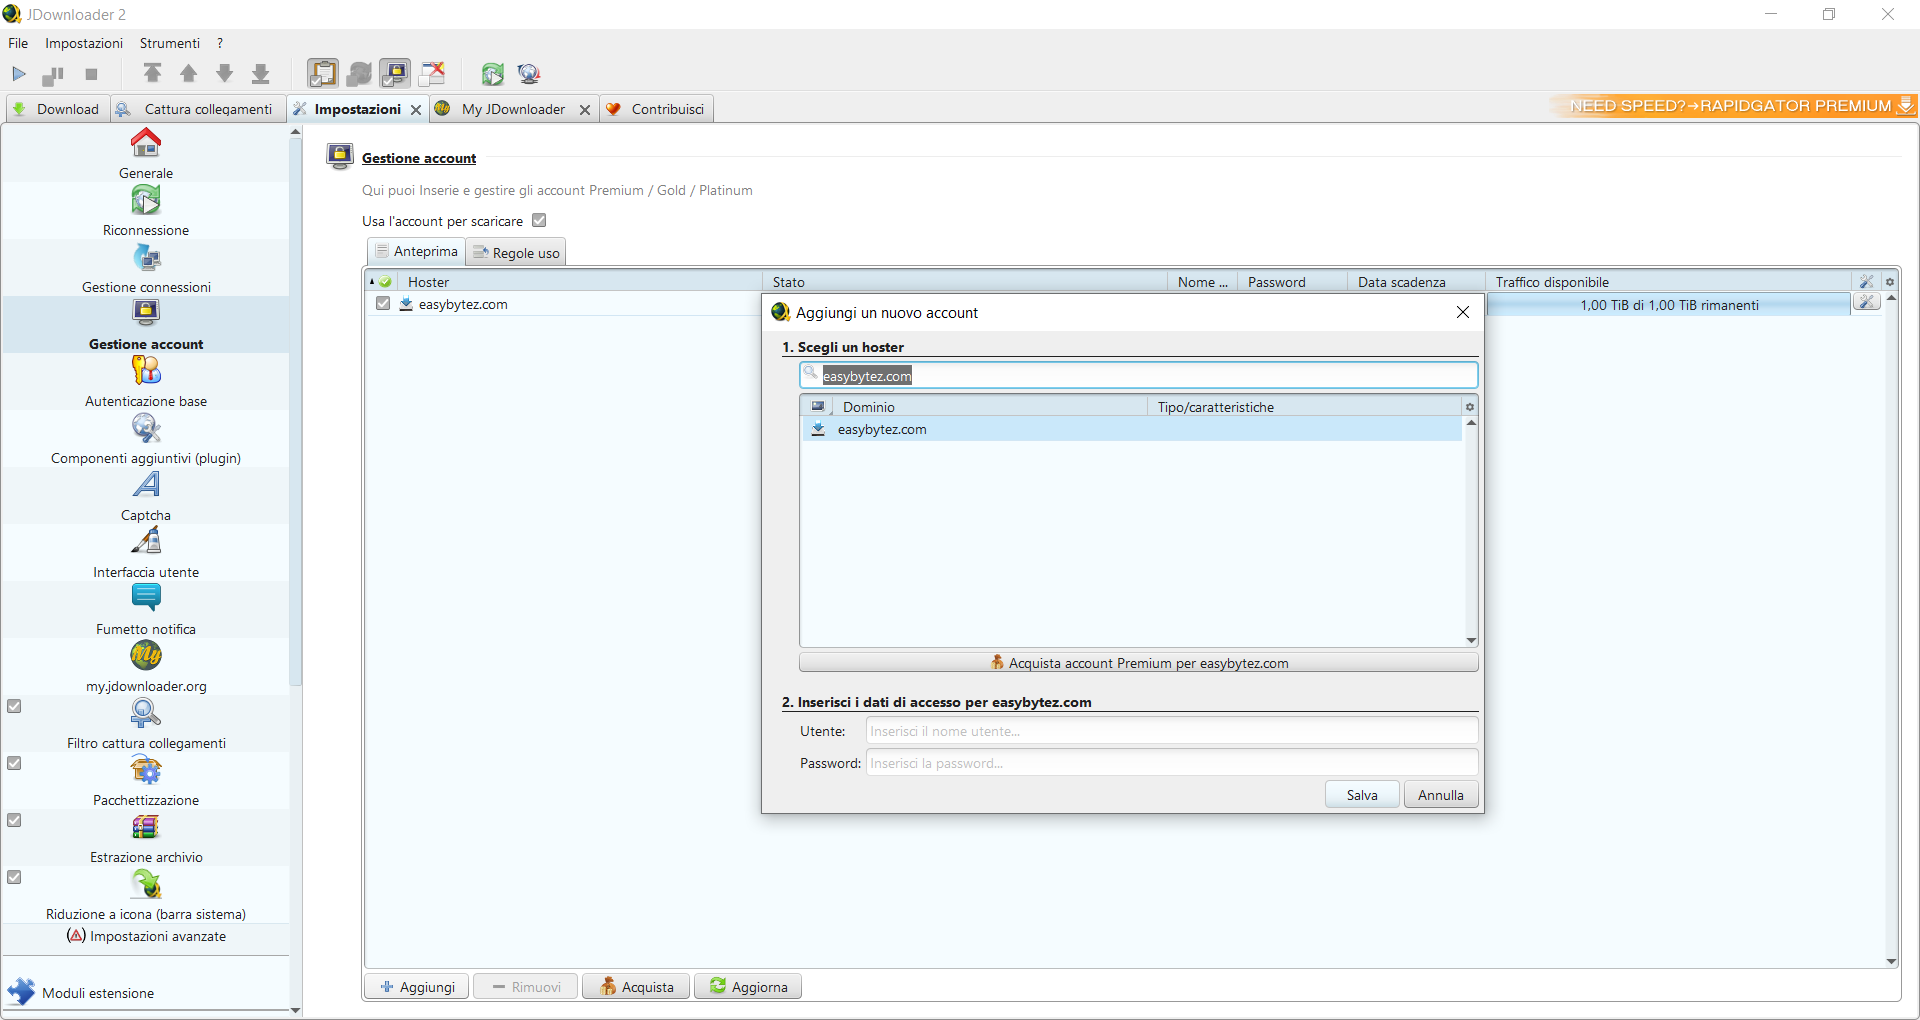The height and width of the screenshot is (1020, 1920).
Task: Click Annulla to cancel adding account
Action: point(1441,795)
